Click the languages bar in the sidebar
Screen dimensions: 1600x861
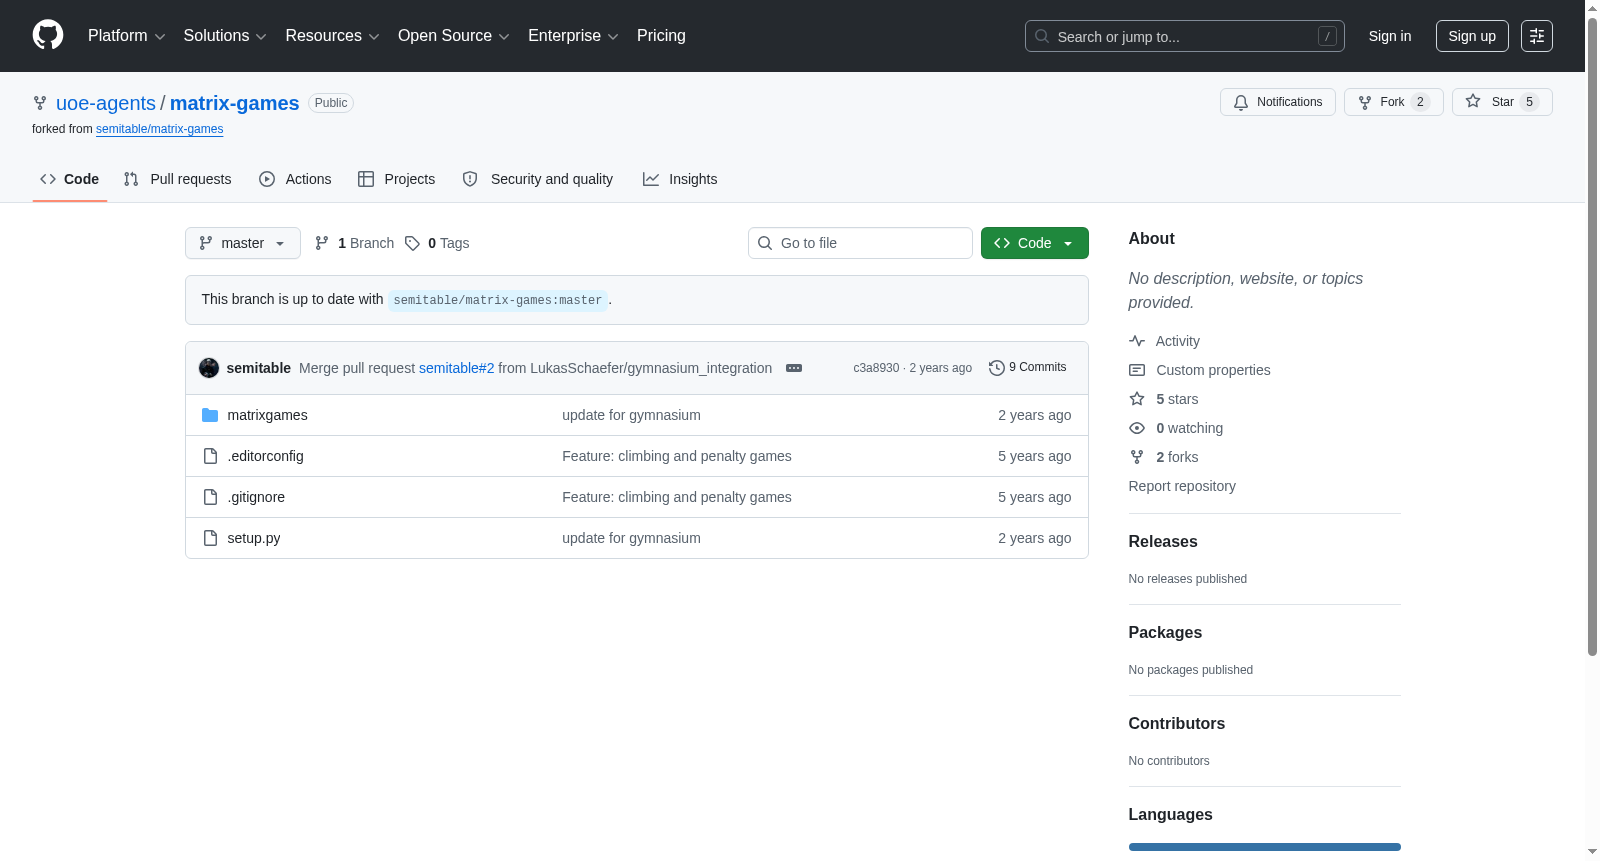coord(1265,847)
